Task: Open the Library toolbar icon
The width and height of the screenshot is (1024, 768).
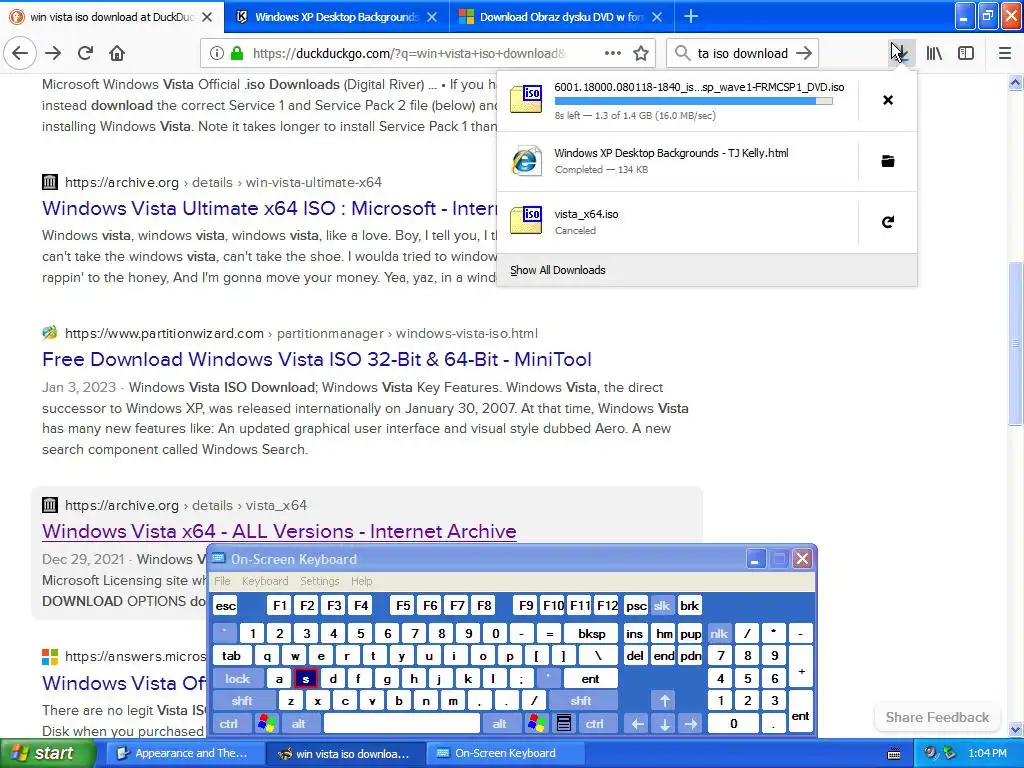Action: point(934,54)
